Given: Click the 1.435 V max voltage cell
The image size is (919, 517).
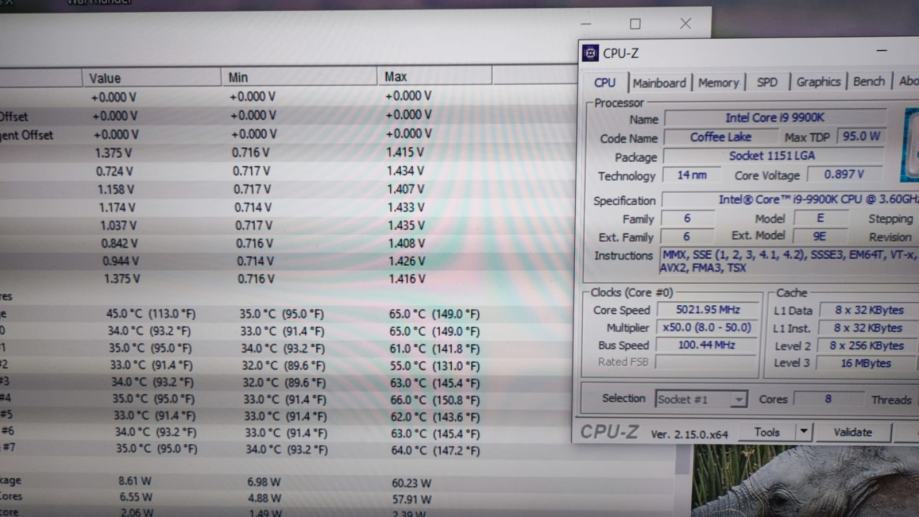Looking at the screenshot, I should pos(406,226).
